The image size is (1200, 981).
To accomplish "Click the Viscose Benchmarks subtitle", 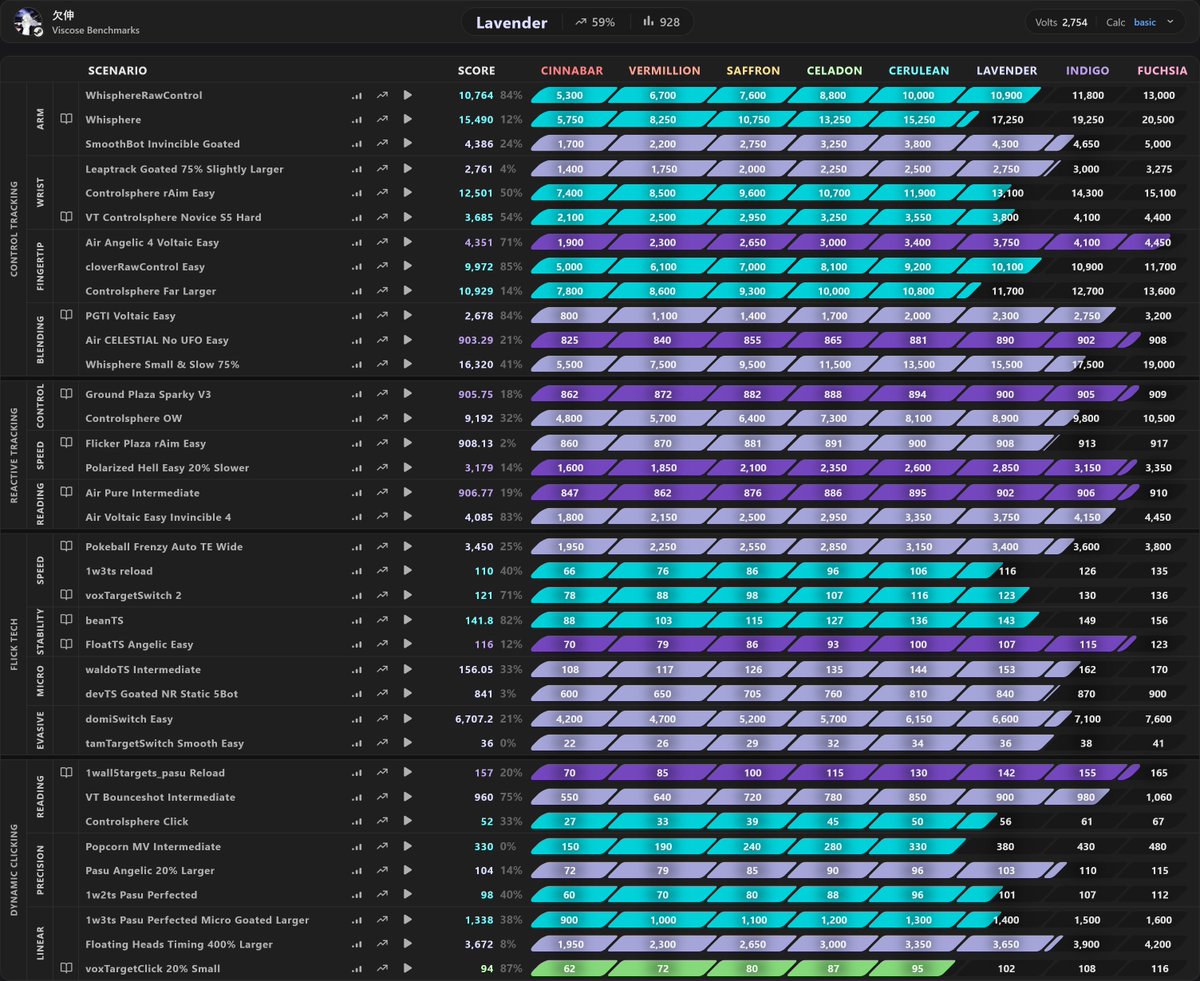I will (96, 31).
